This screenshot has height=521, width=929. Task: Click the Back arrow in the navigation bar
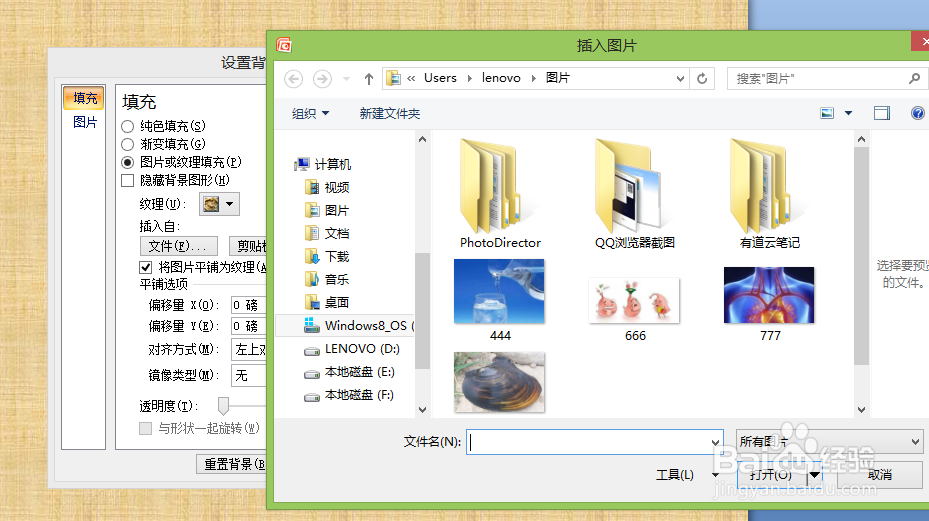pyautogui.click(x=294, y=79)
